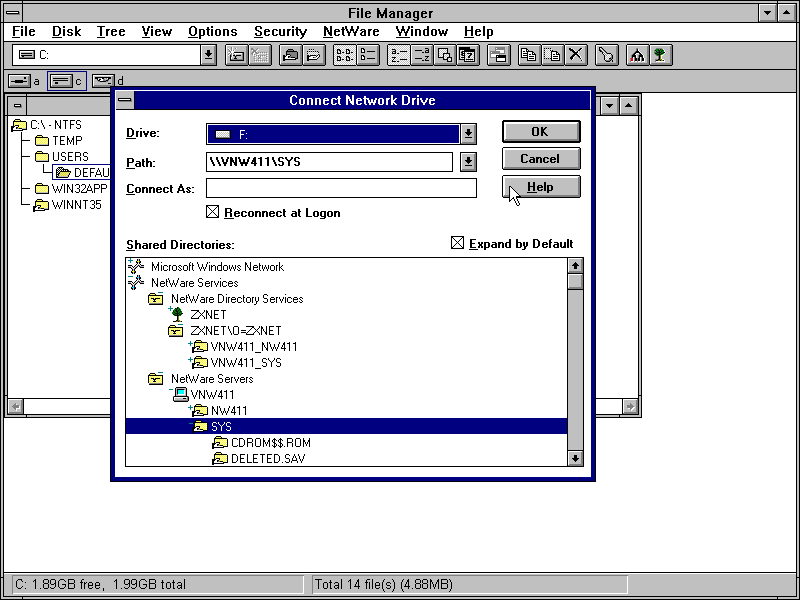Select the highlighted SYS volume row
The height and width of the screenshot is (600, 800).
coord(346,427)
